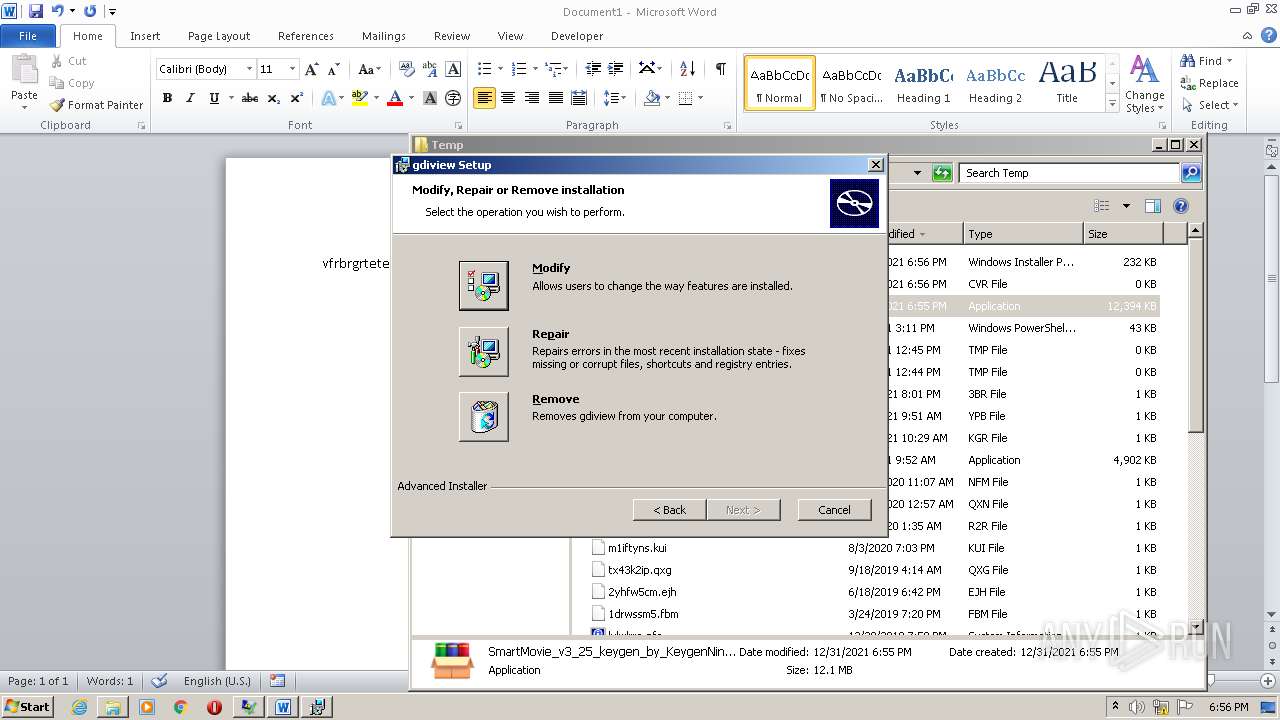Toggle Bold formatting in Word ribbon
1280x720 pixels.
[167, 98]
